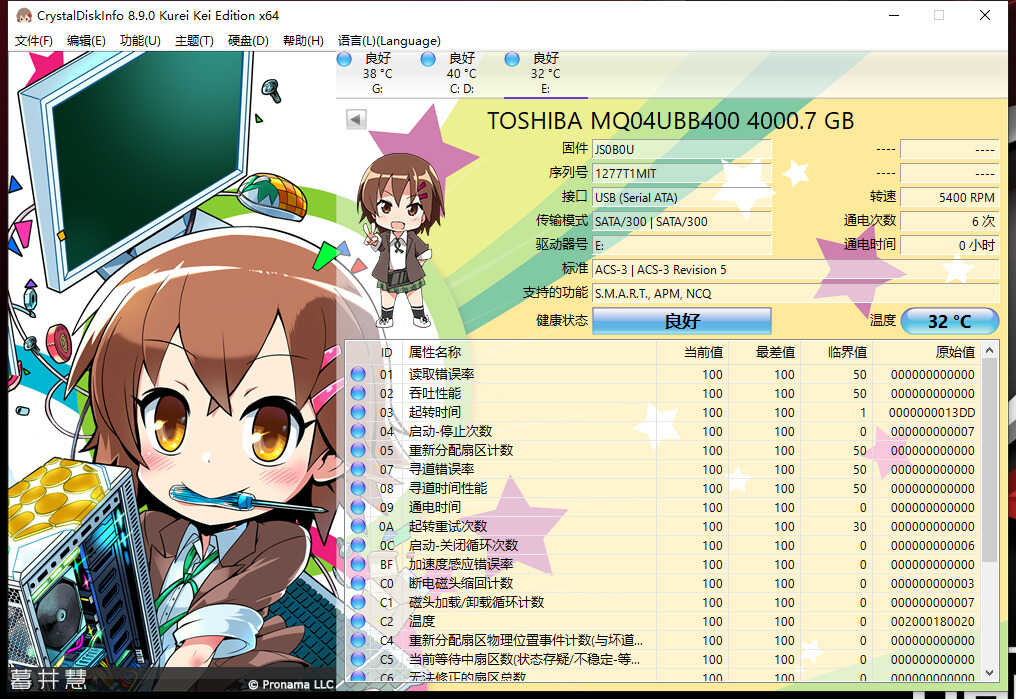Click the status orb for attribute 03 起转时间

(358, 413)
